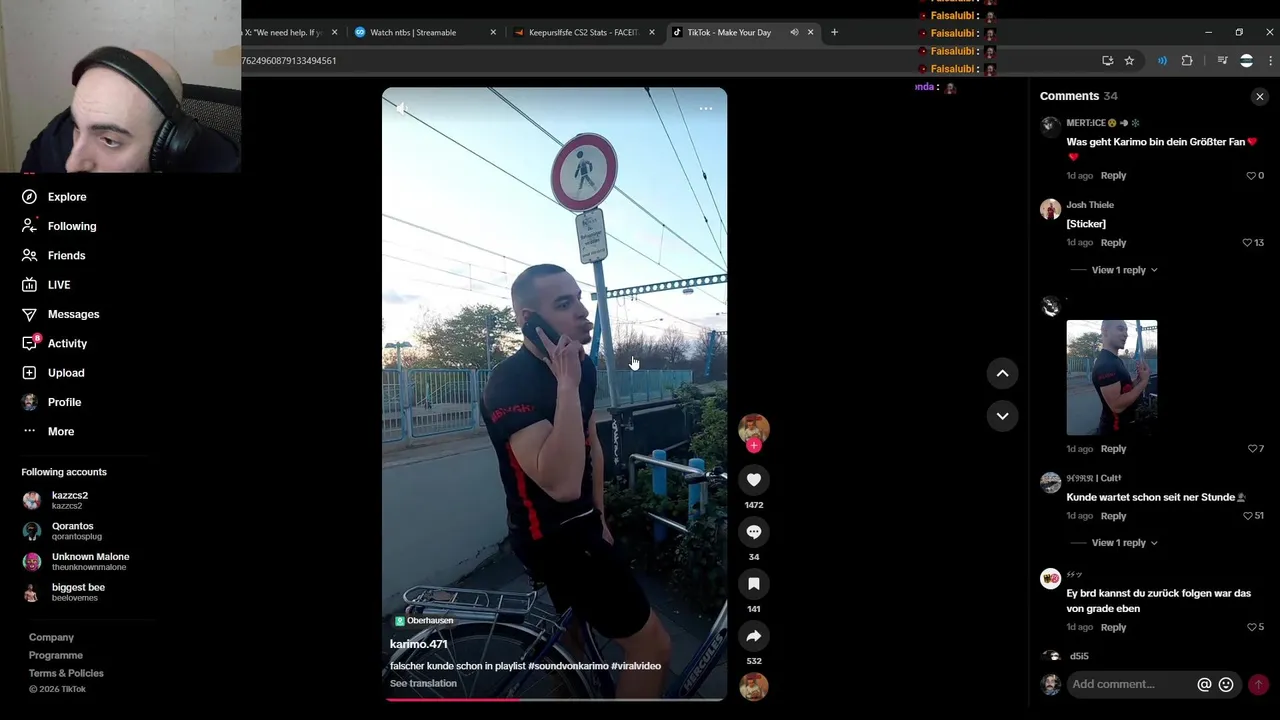Open the browser media control icon

tap(1222, 61)
